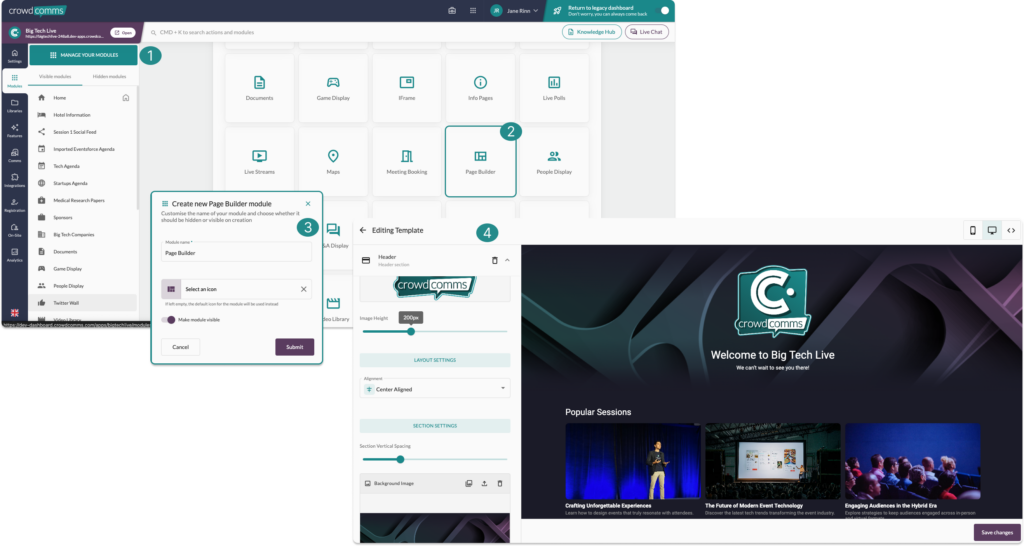
Task: Click the Module name input field
Action: [236, 253]
